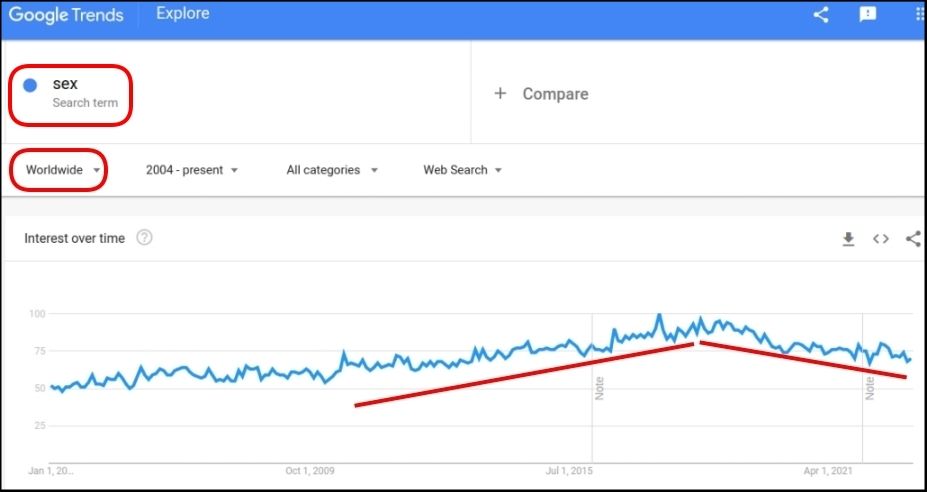927x492 pixels.
Task: Open the Web Search type dropdown
Action: pos(462,170)
